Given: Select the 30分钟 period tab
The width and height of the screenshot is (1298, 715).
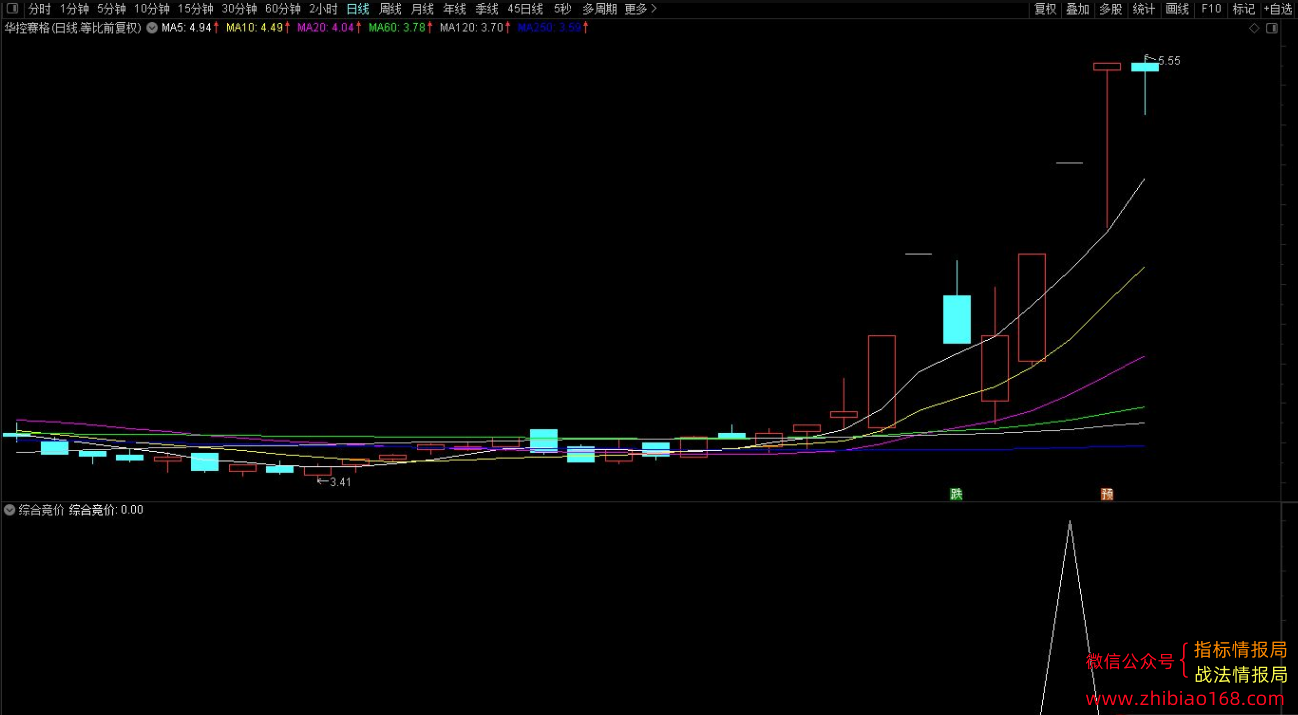Looking at the screenshot, I should pos(239,9).
